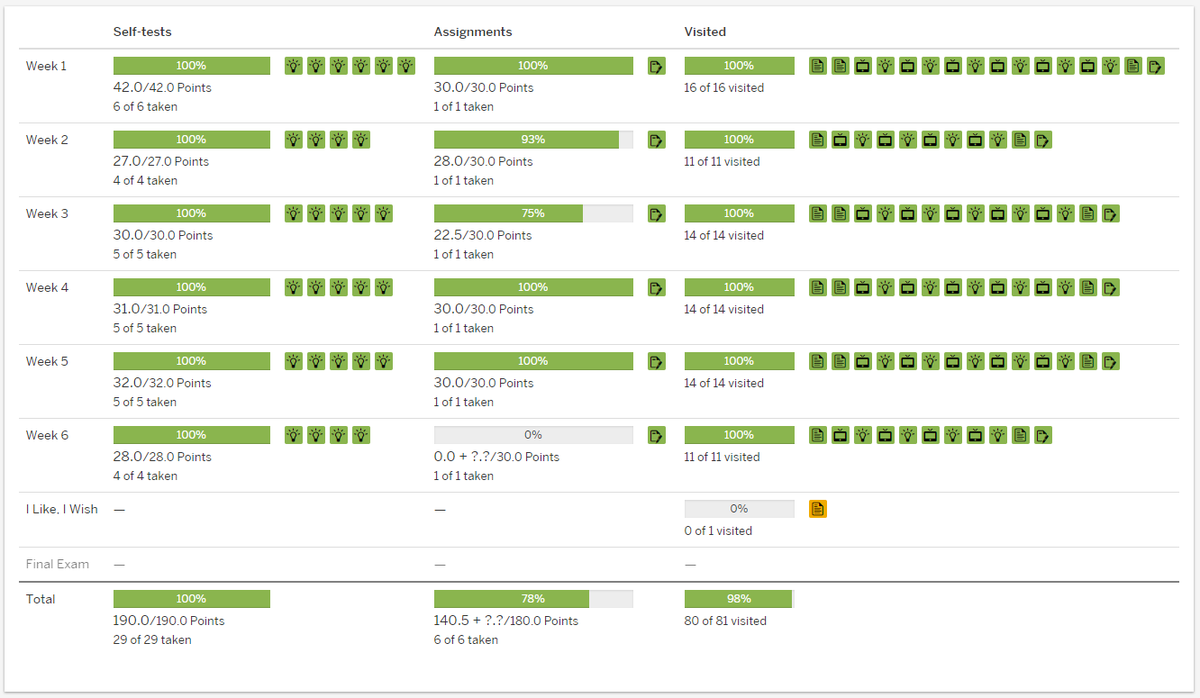Select the "Self-tests" column header
This screenshot has width=1200, height=698.
pos(142,32)
